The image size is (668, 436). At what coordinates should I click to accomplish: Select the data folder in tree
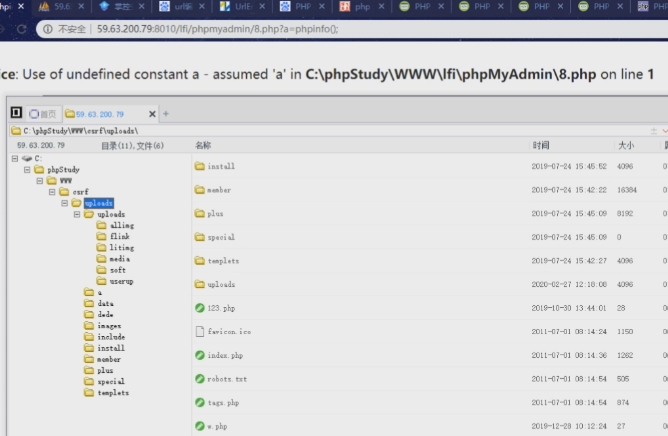coord(99,303)
